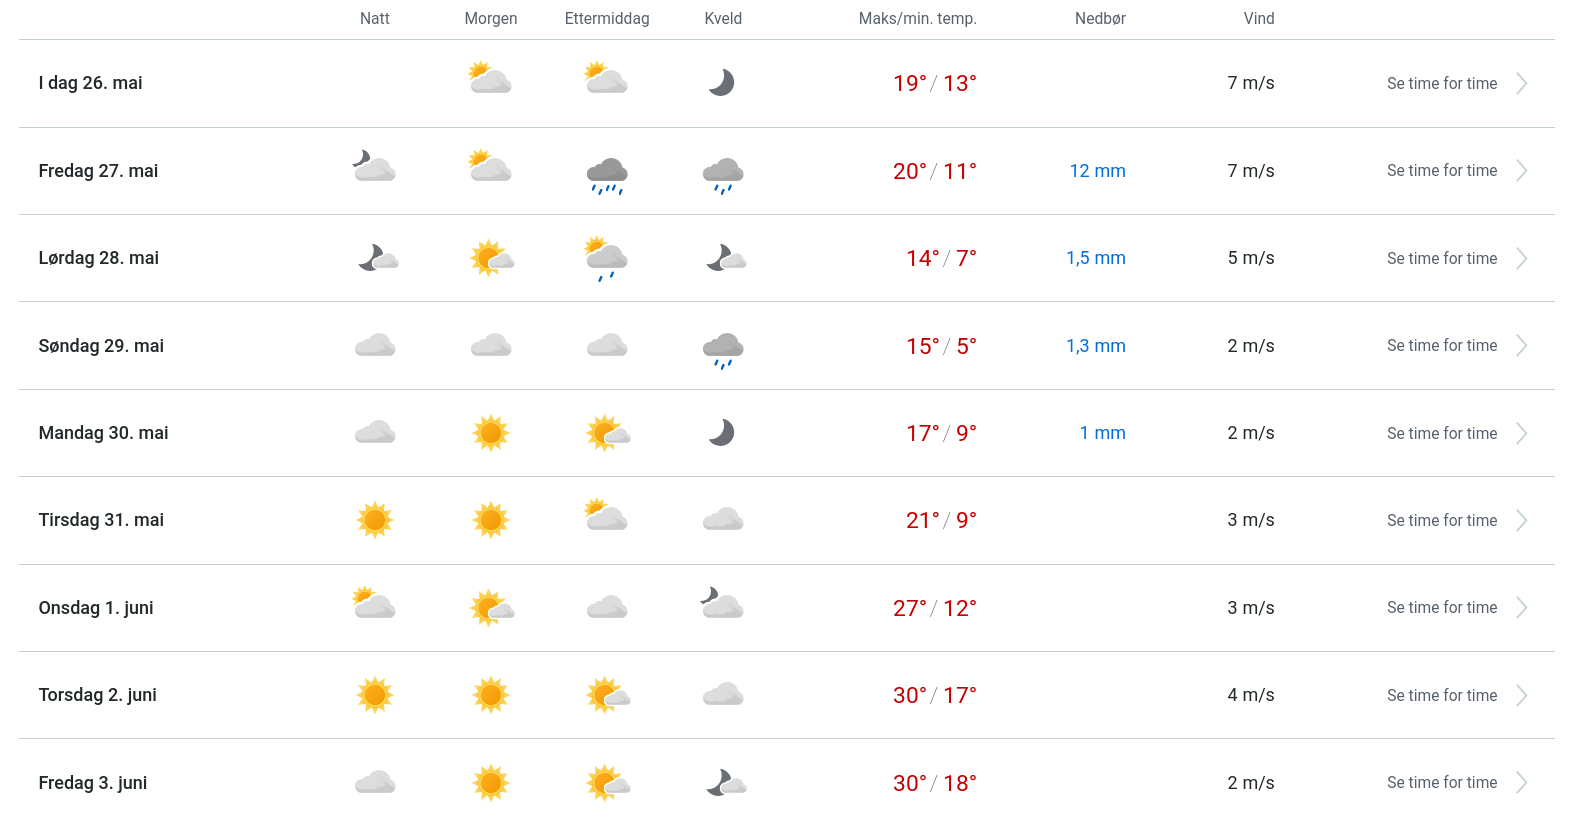Click the Torsdag 2. juni day label
The width and height of the screenshot is (1574, 825).
pyautogui.click(x=97, y=695)
